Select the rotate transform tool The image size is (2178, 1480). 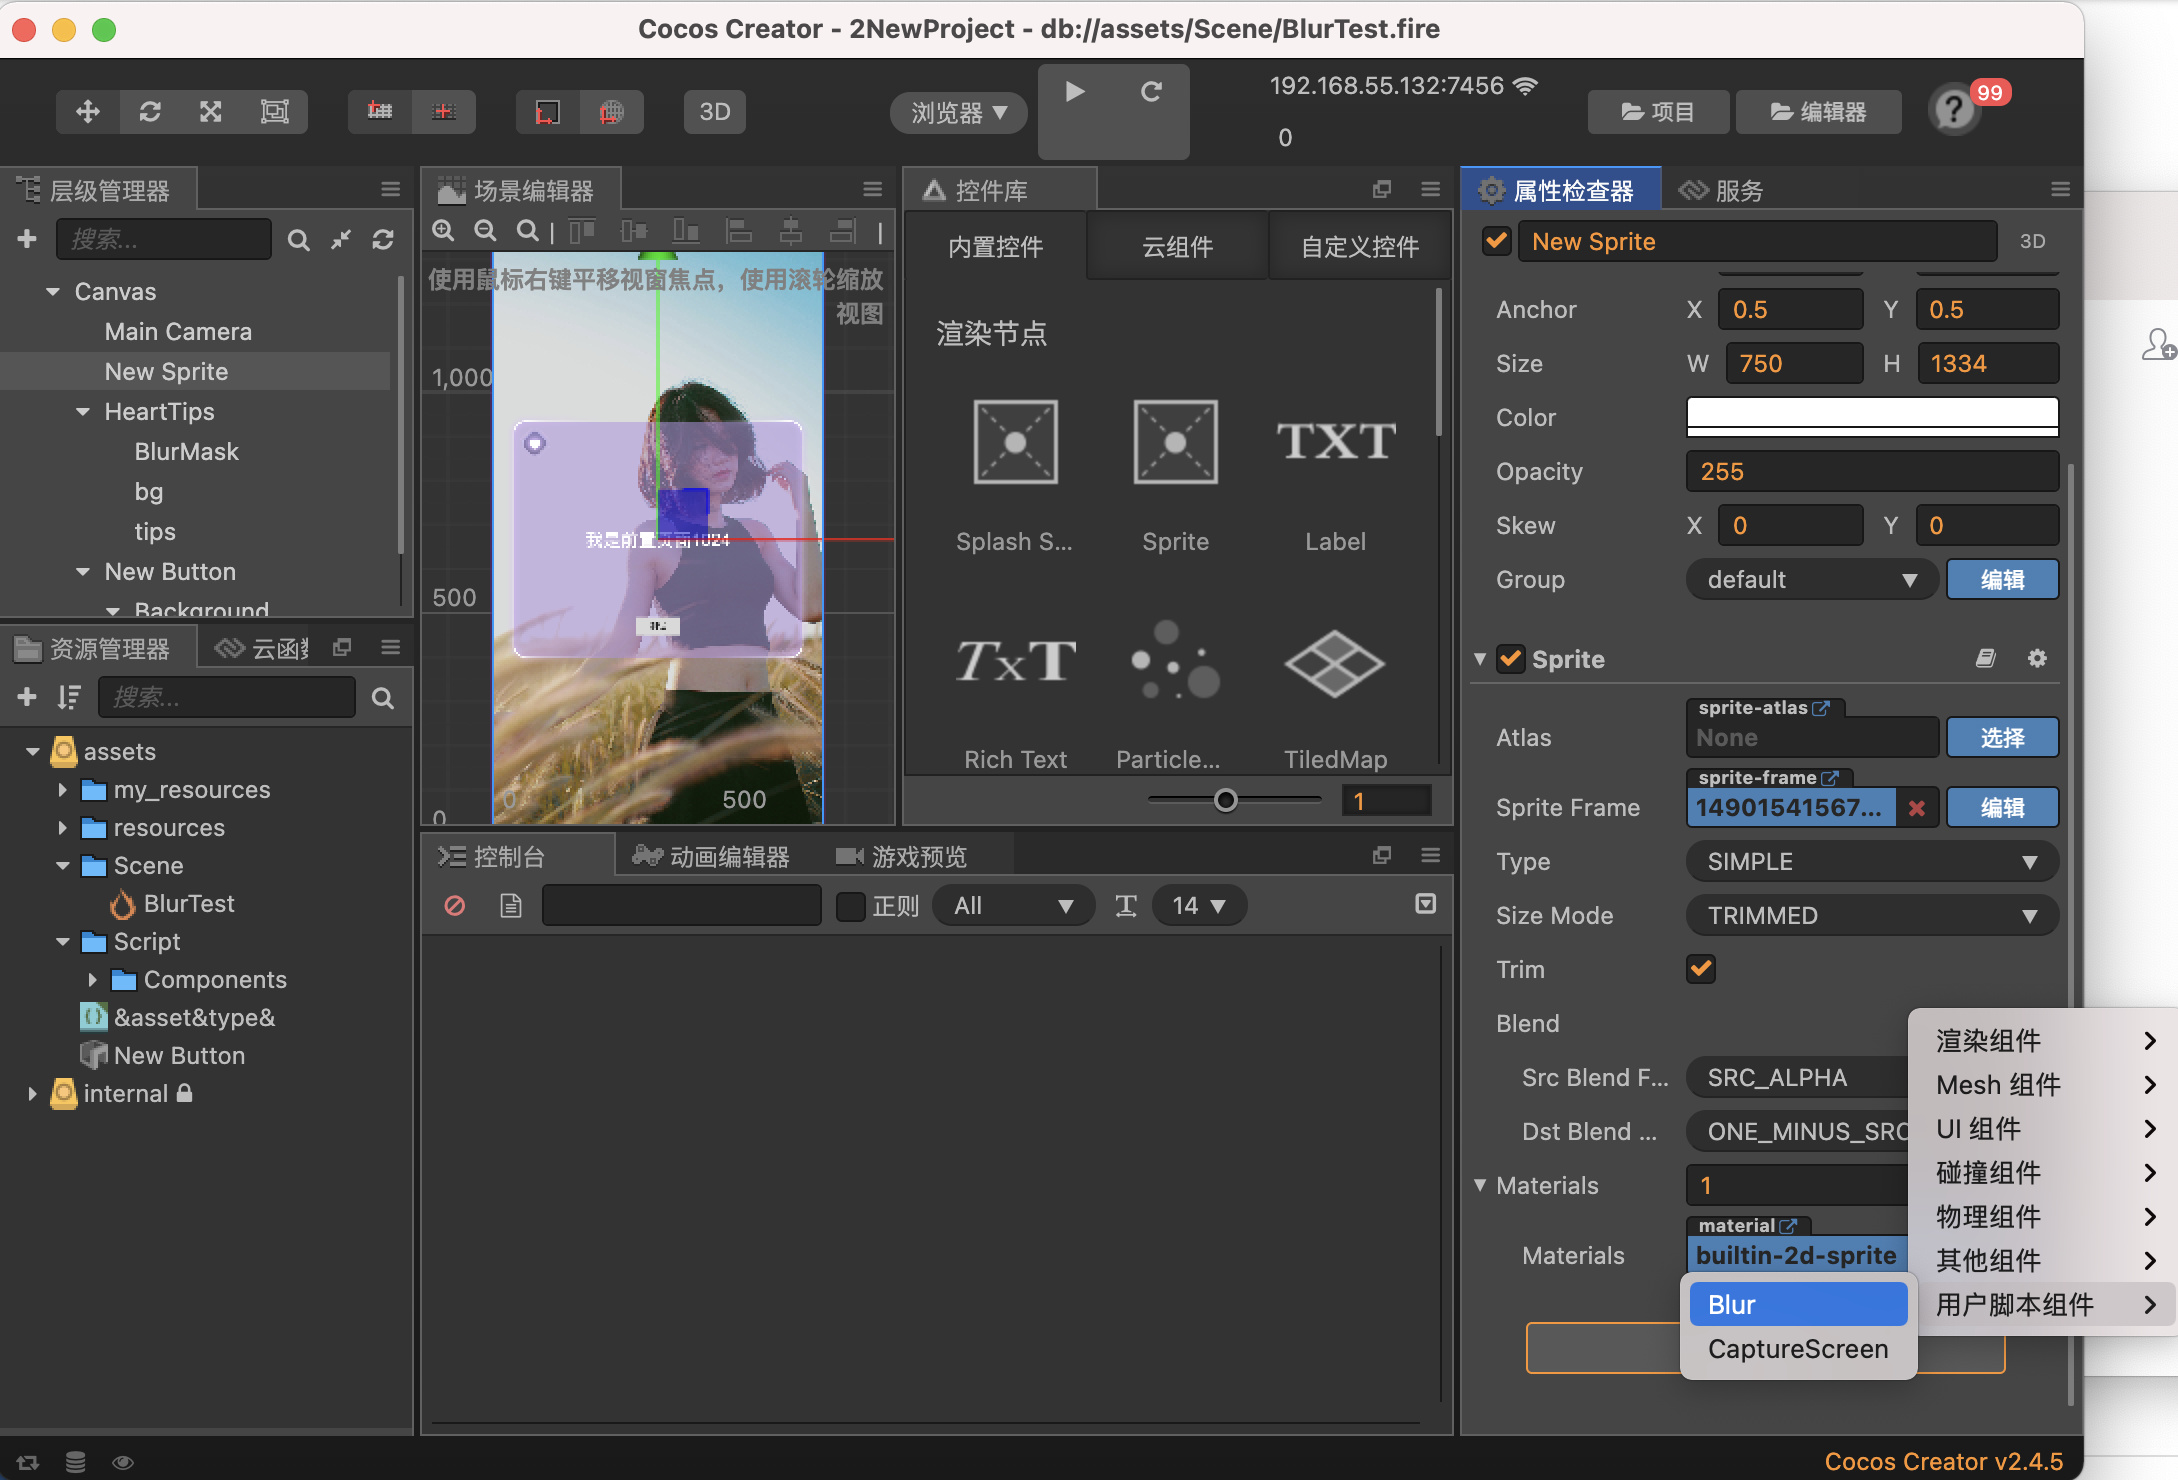(x=150, y=111)
